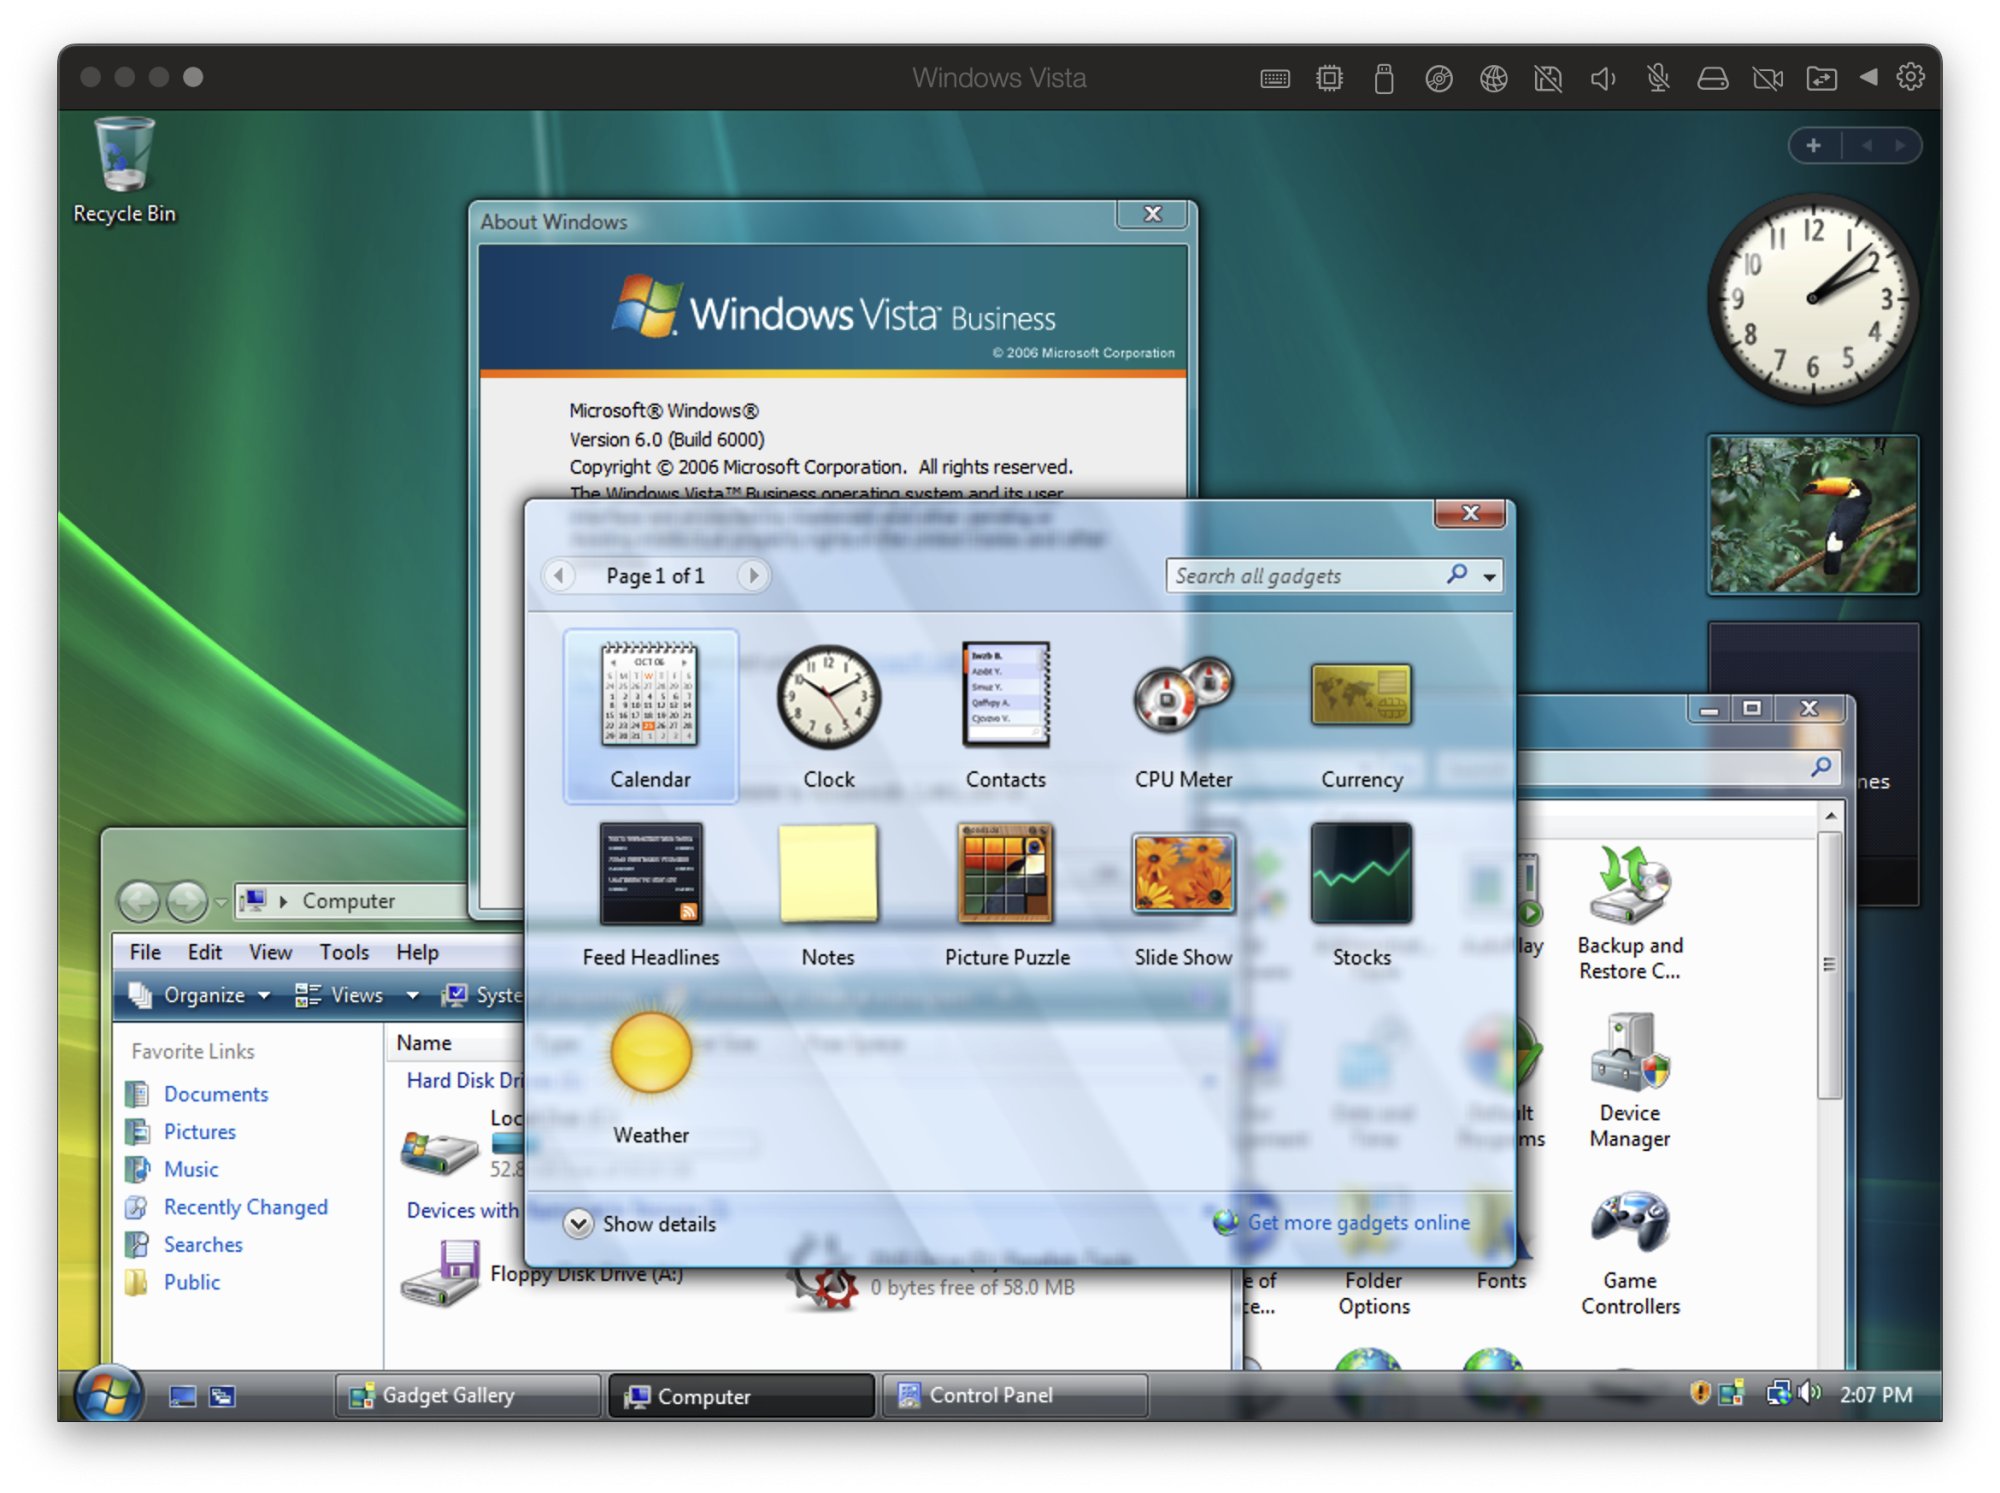Select the Currency gadget icon

(1361, 696)
